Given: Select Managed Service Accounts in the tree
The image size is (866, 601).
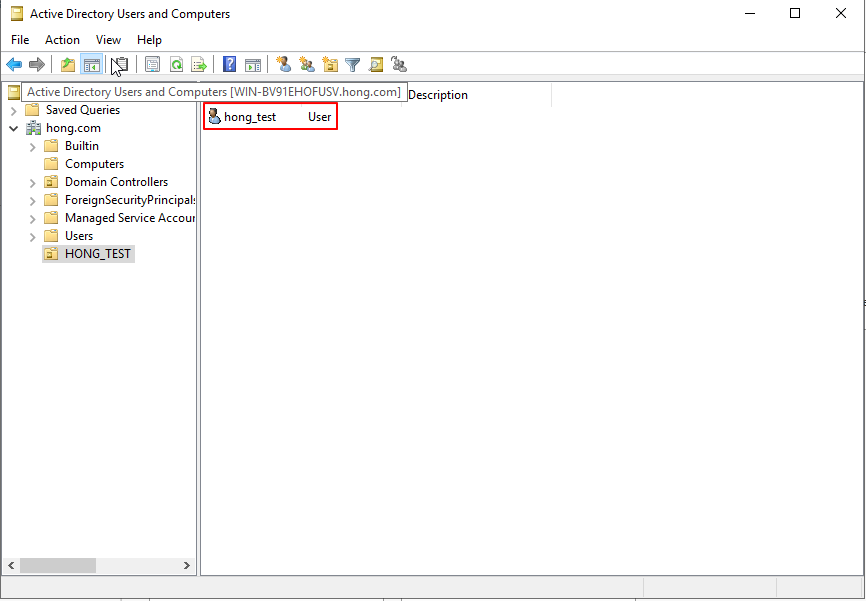Looking at the screenshot, I should (130, 218).
